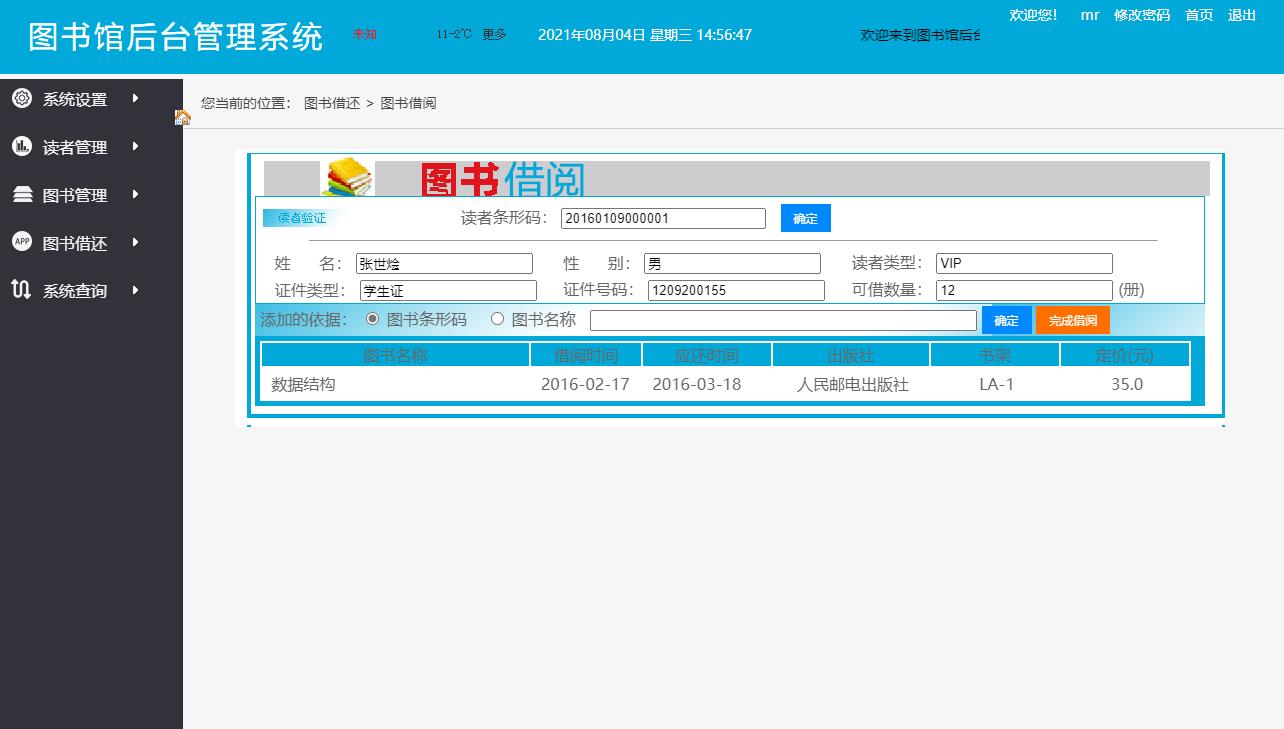Viewport: 1284px width, 729px height.
Task: Click 首页 in the top navigation
Action: pos(1198,15)
